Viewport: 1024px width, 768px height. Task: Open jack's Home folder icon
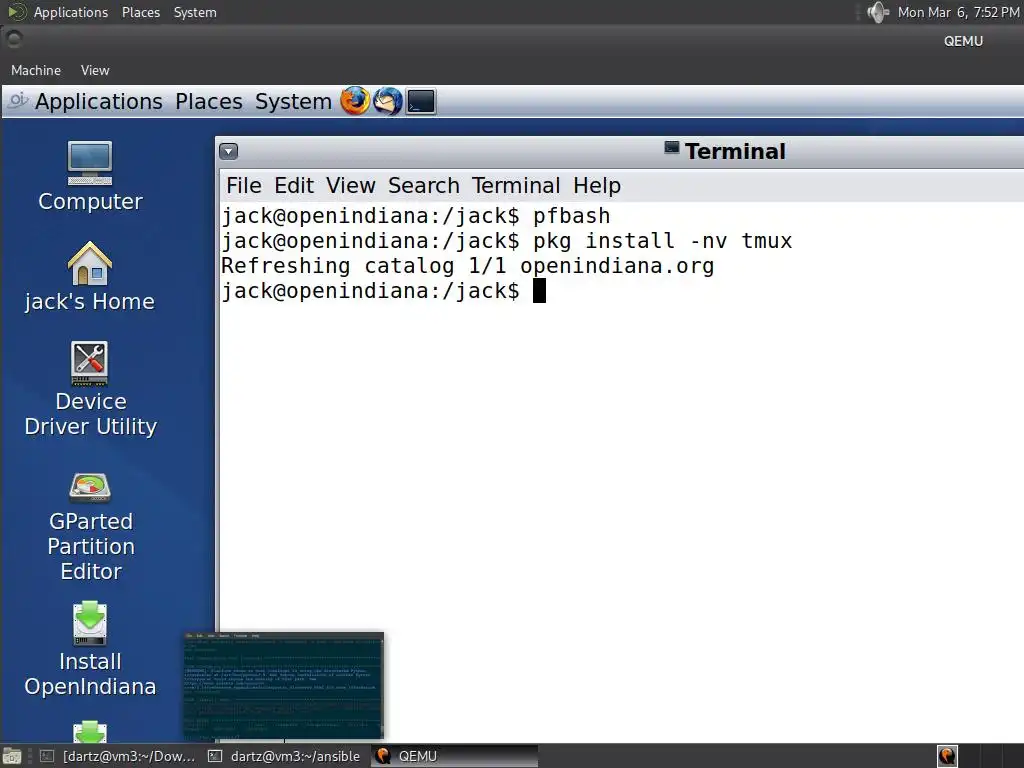89,277
